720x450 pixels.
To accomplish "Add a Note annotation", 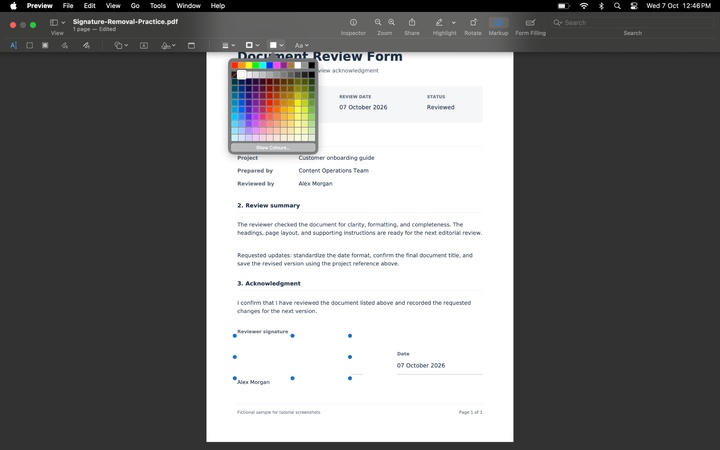I will coord(191,45).
